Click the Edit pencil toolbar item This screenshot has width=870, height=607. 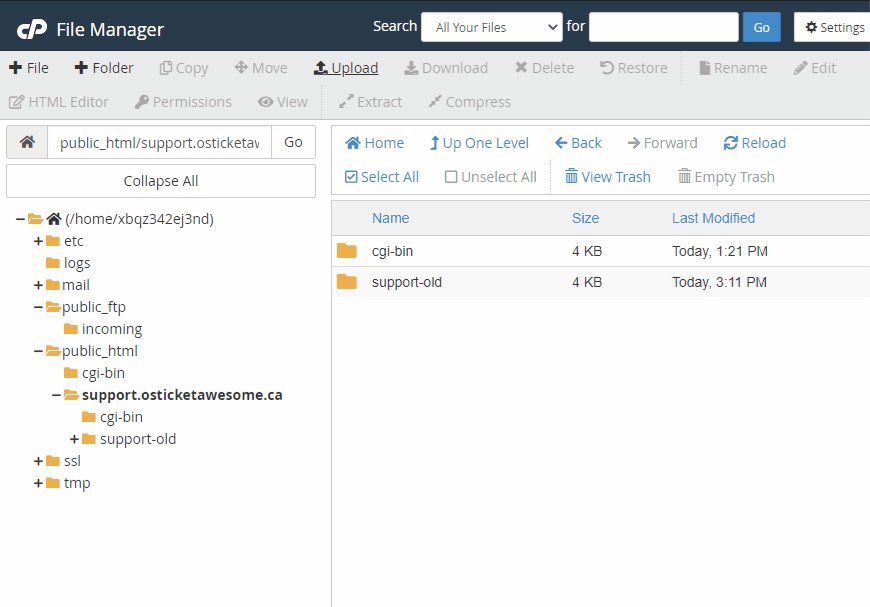[x=815, y=68]
